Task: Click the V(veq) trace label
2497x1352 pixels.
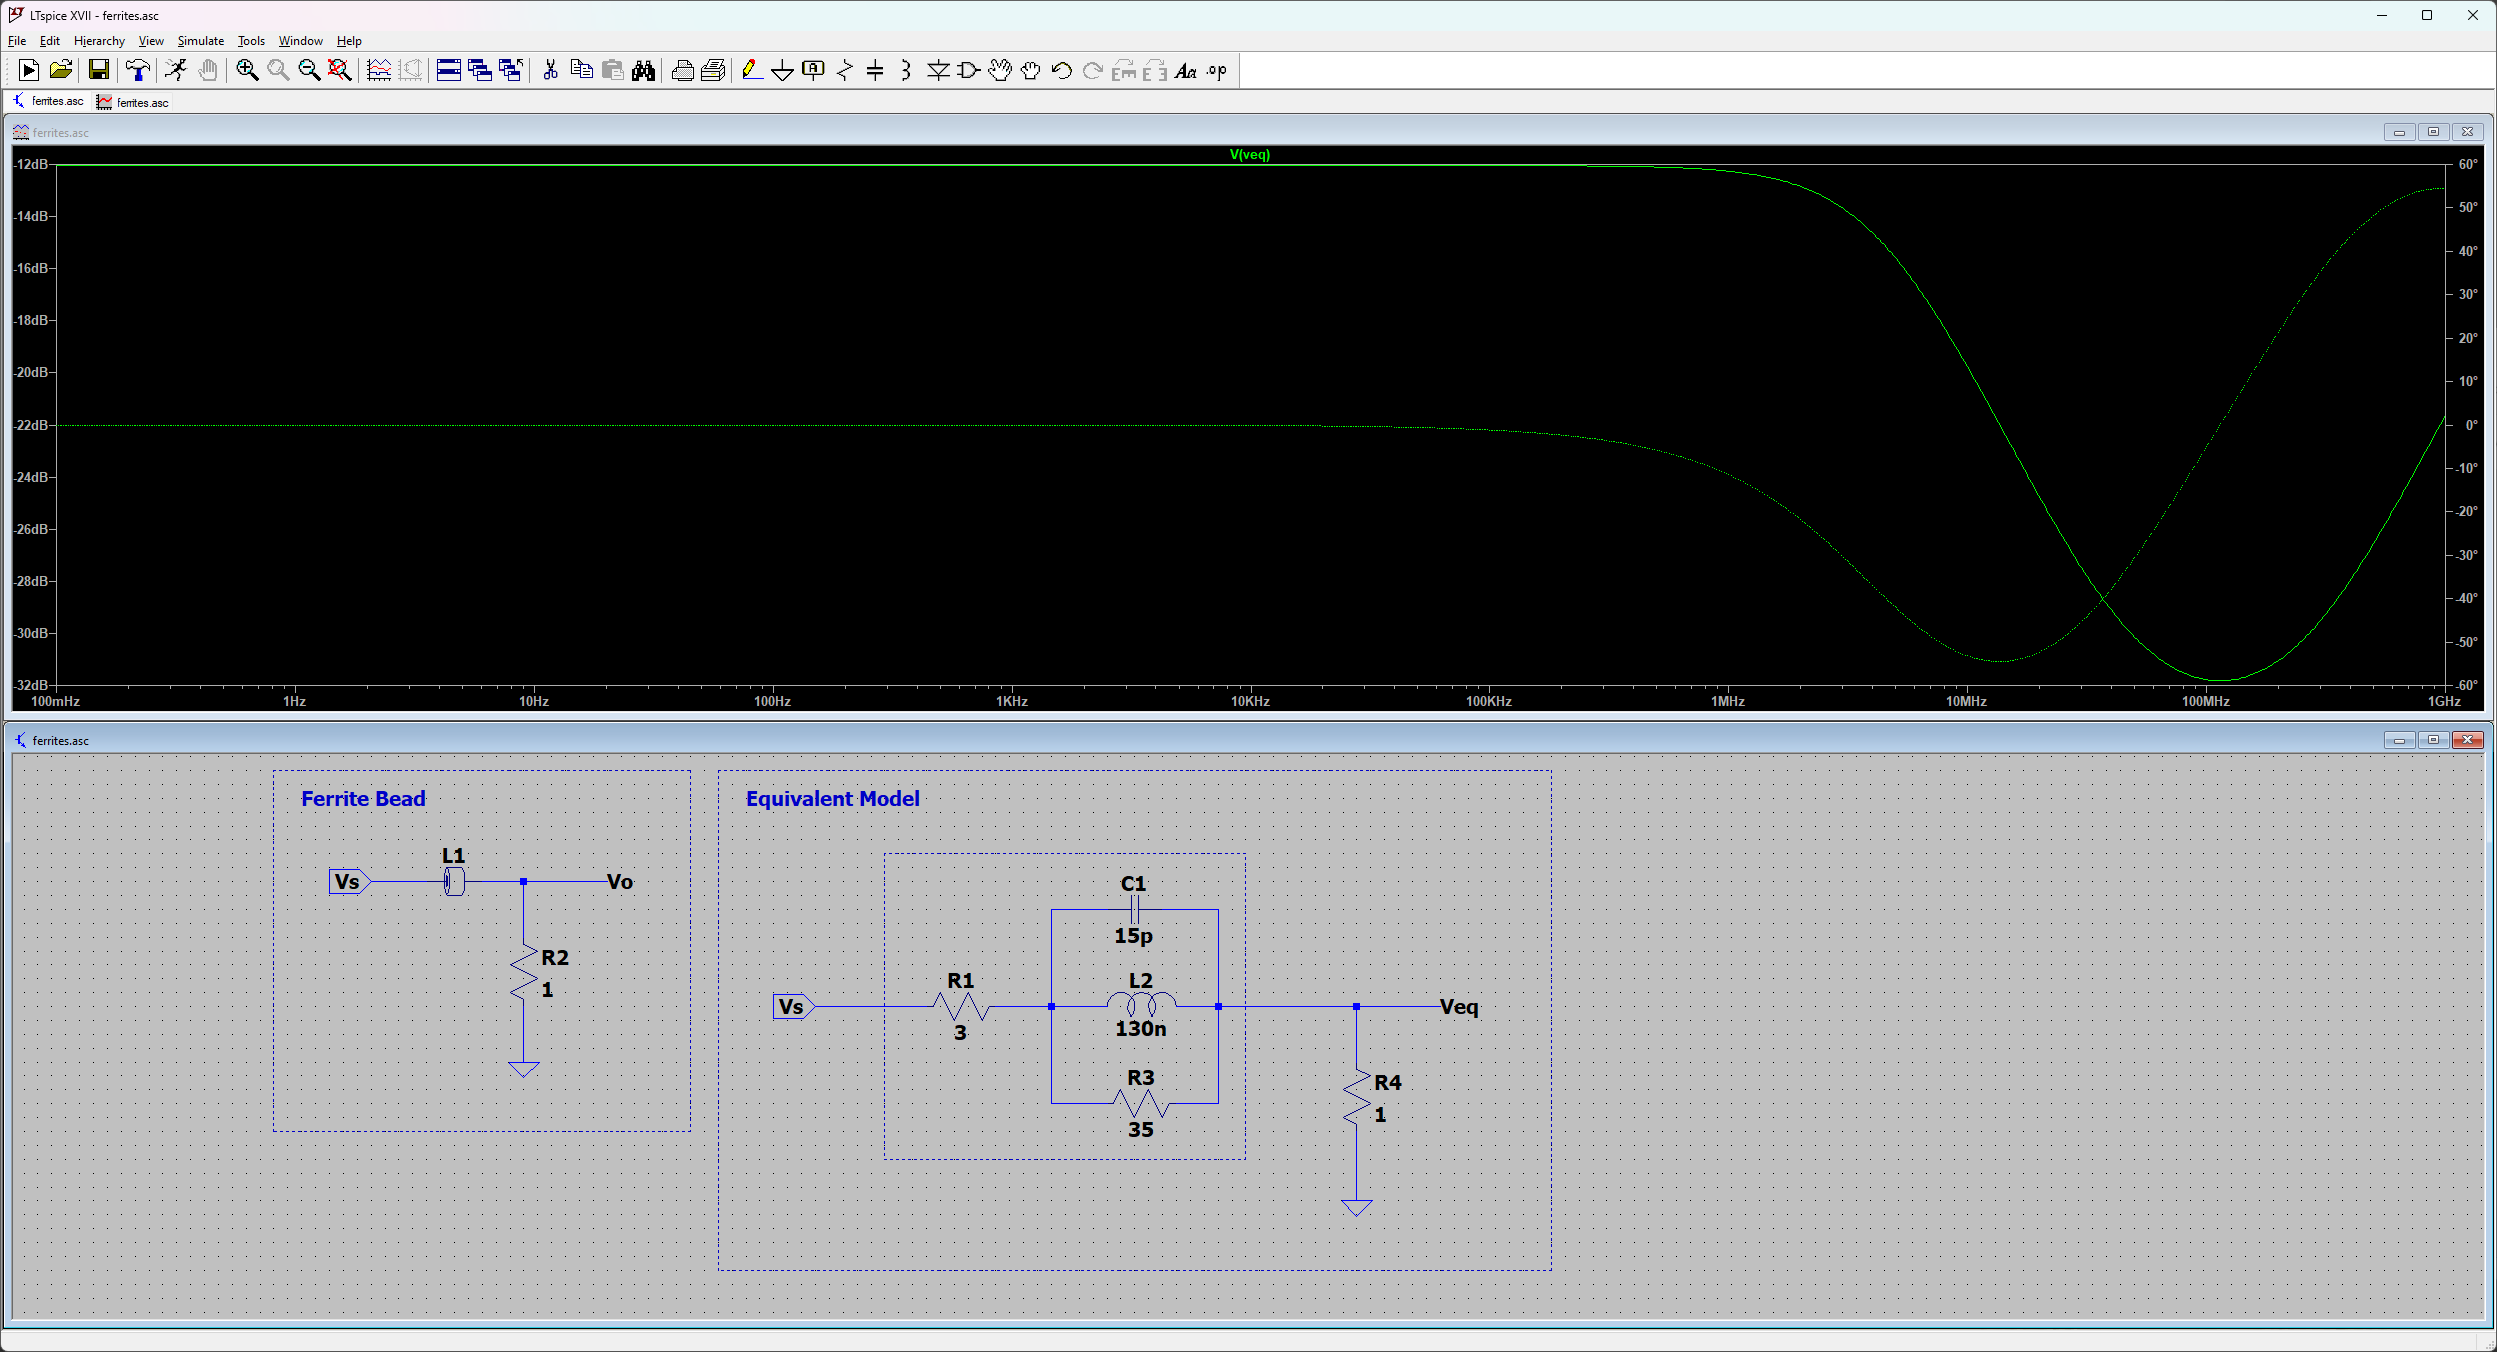Action: pos(1250,155)
